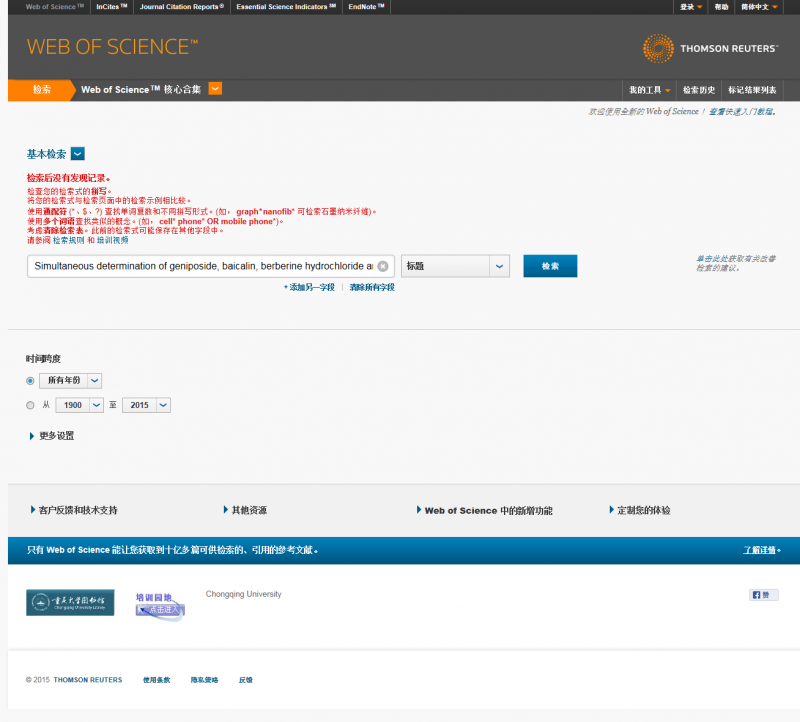Open the orange database selector arrow
Image resolution: width=800 pixels, height=722 pixels.
pos(215,89)
